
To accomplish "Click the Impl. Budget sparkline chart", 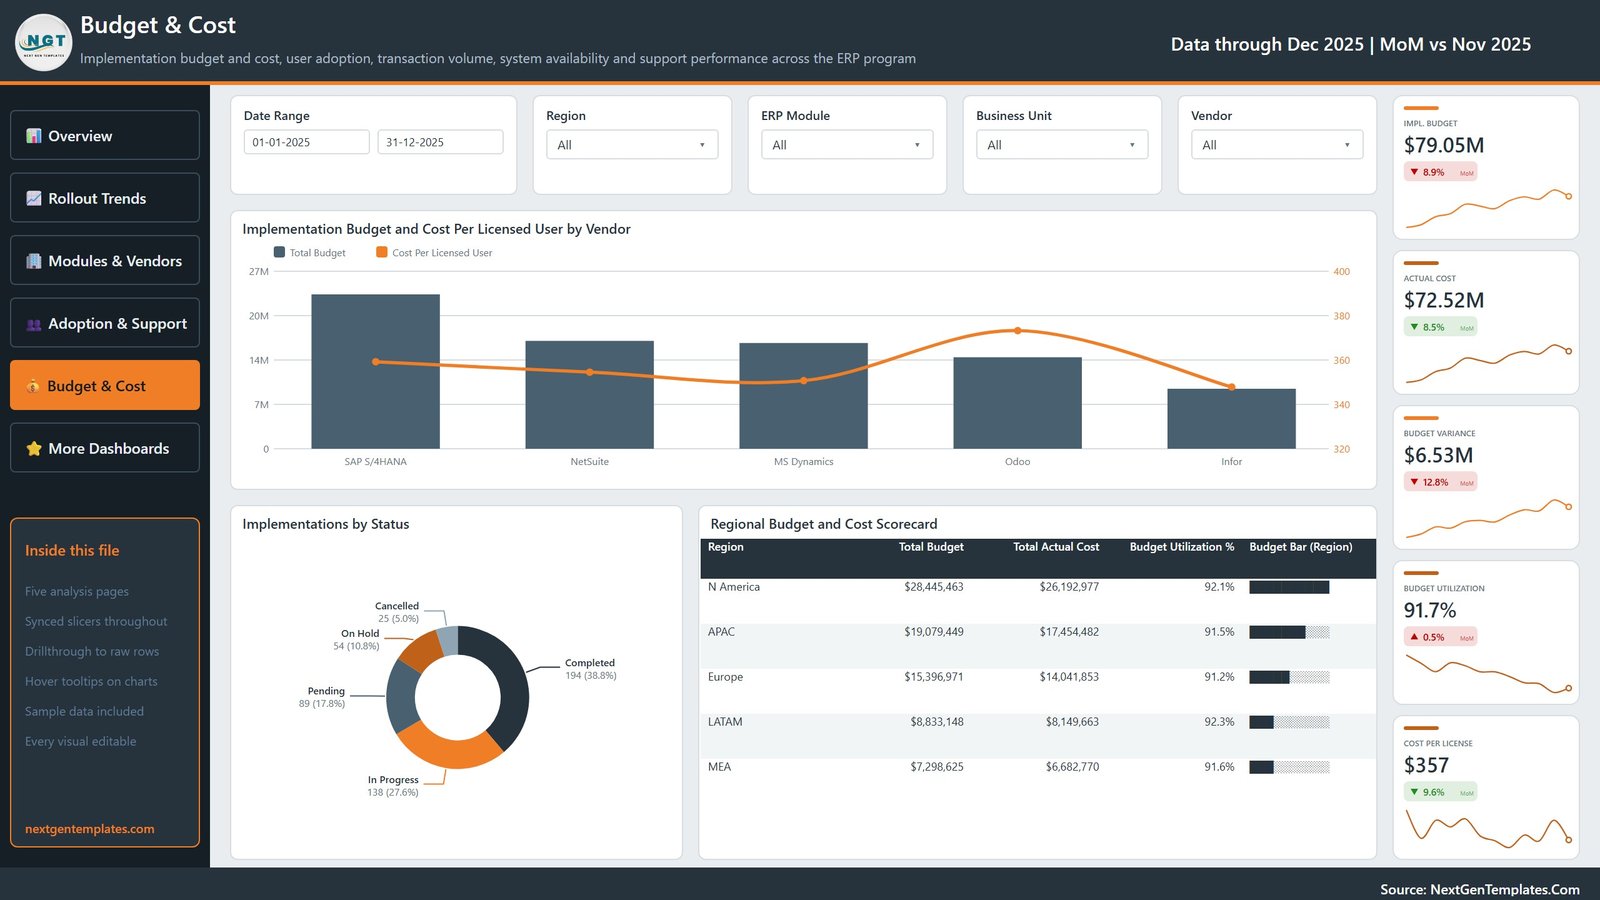I will point(1489,209).
